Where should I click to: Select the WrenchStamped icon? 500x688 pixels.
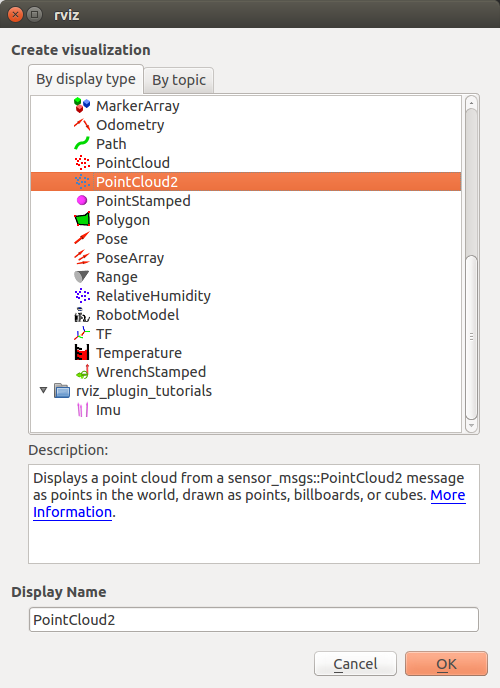tap(82, 372)
